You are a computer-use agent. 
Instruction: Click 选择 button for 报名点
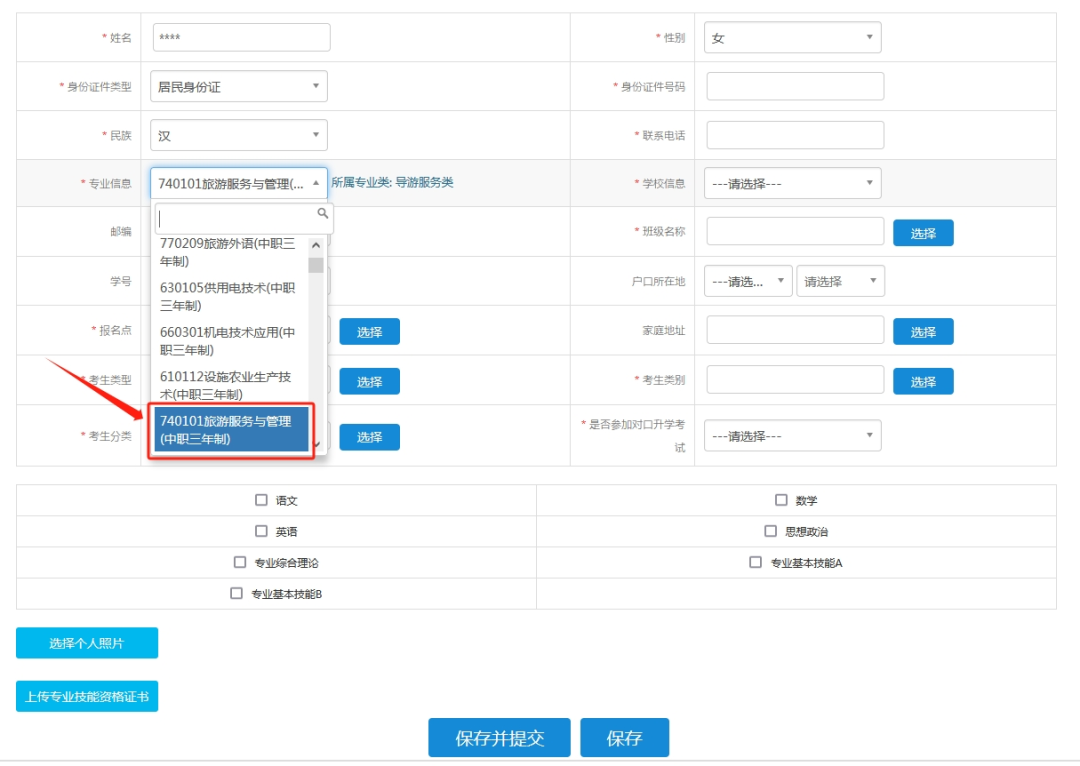(369, 331)
